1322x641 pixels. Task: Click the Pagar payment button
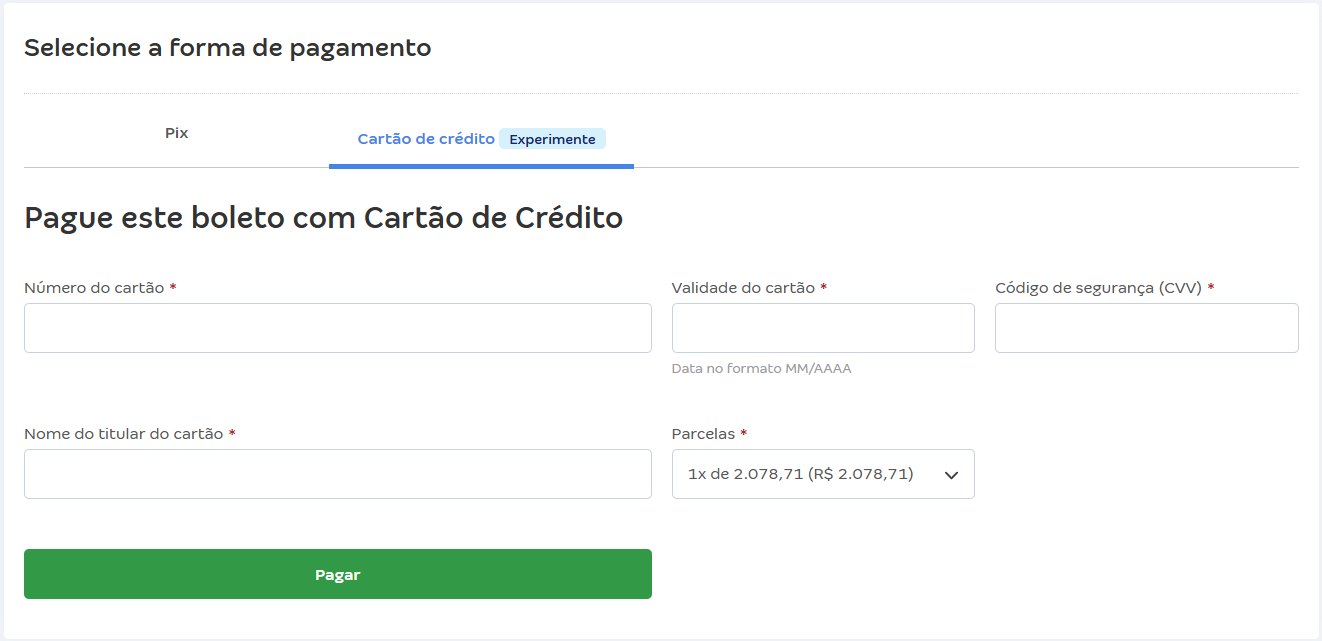pyautogui.click(x=337, y=574)
